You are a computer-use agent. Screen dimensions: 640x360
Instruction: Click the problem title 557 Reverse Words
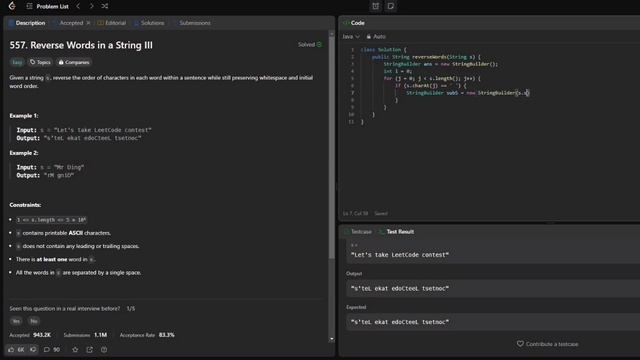pos(81,45)
